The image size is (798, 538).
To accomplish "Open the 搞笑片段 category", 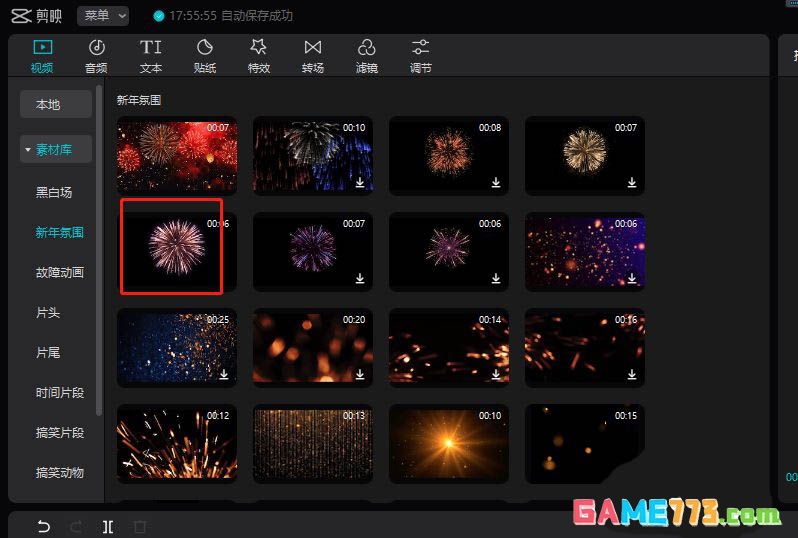I will coord(60,433).
